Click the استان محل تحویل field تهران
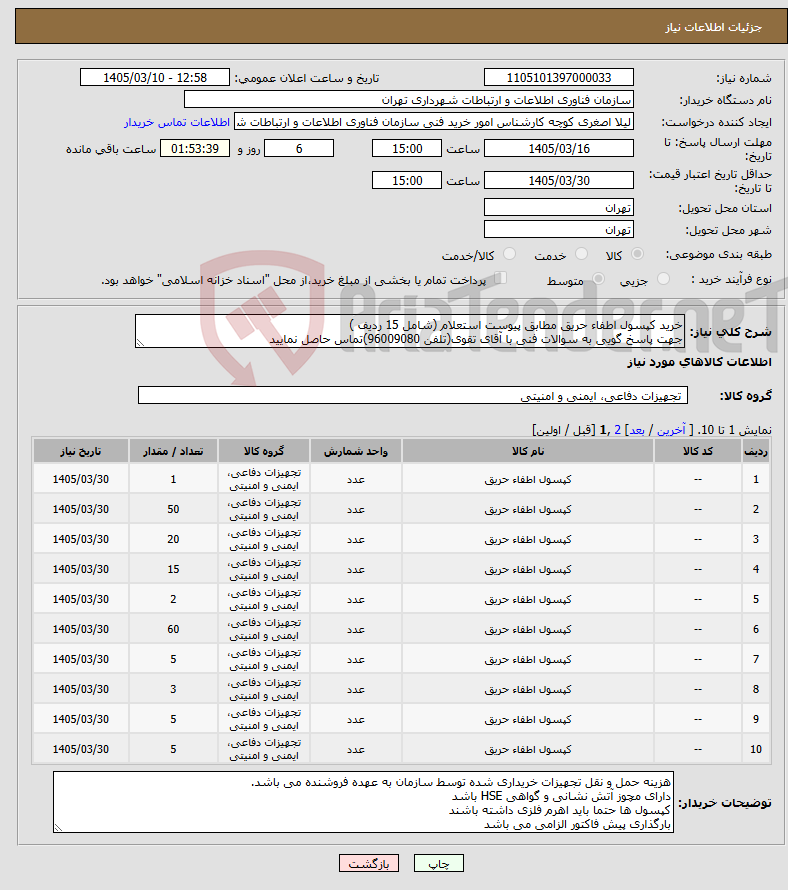Image resolution: width=788 pixels, height=890 pixels. [x=559, y=208]
